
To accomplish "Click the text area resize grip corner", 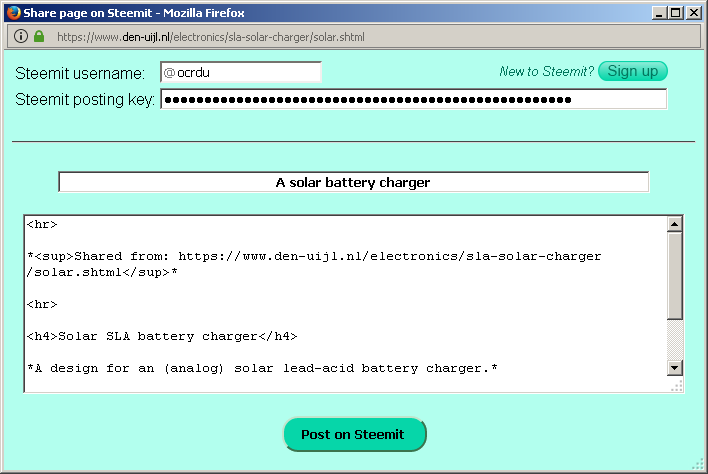I will point(677,386).
